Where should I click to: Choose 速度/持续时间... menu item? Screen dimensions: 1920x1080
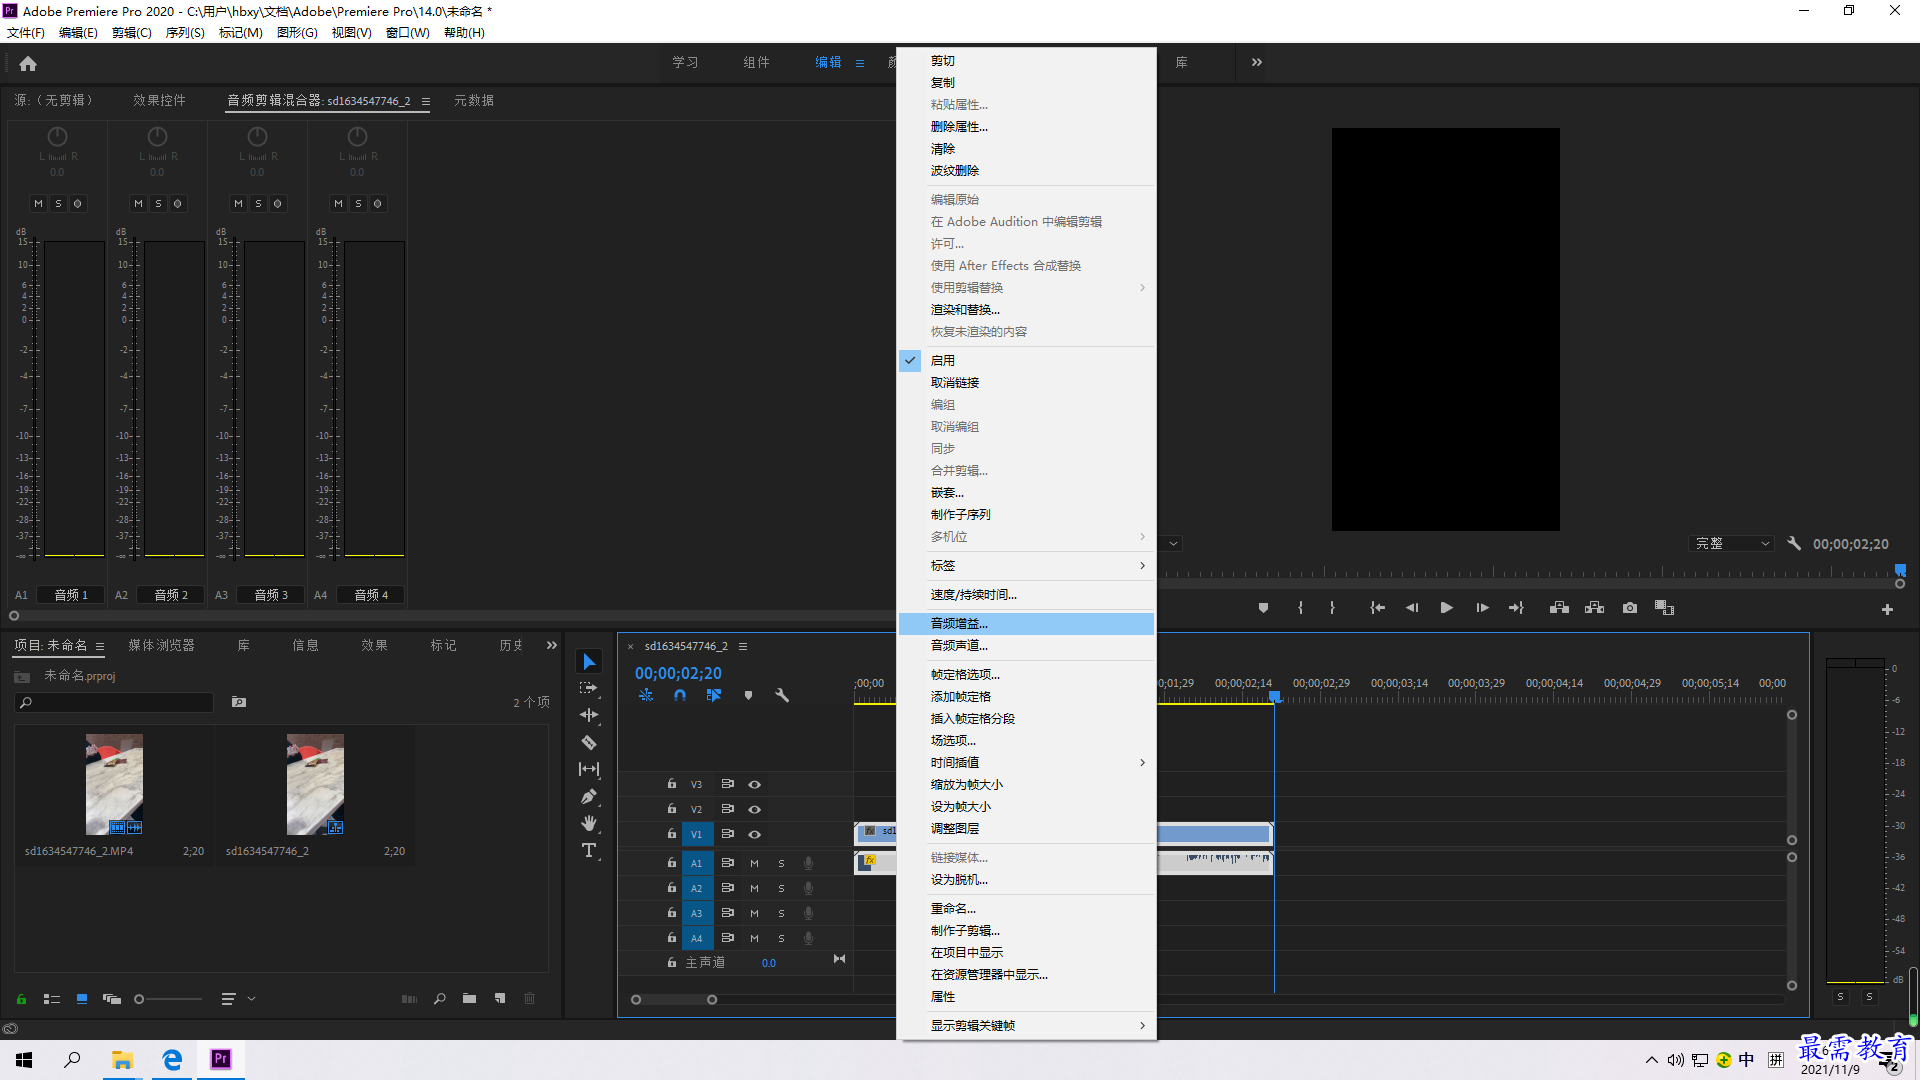point(1027,595)
